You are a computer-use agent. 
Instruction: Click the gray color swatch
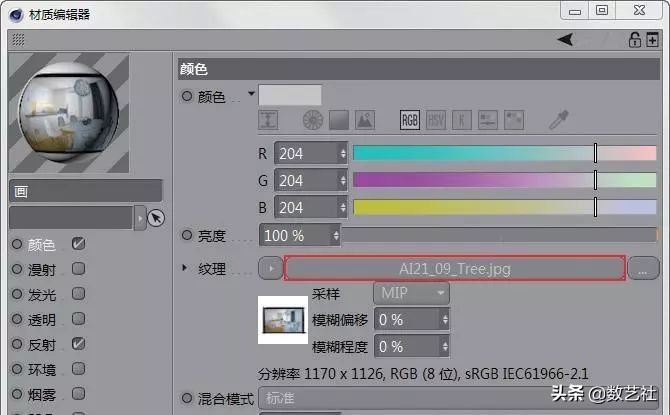click(290, 95)
